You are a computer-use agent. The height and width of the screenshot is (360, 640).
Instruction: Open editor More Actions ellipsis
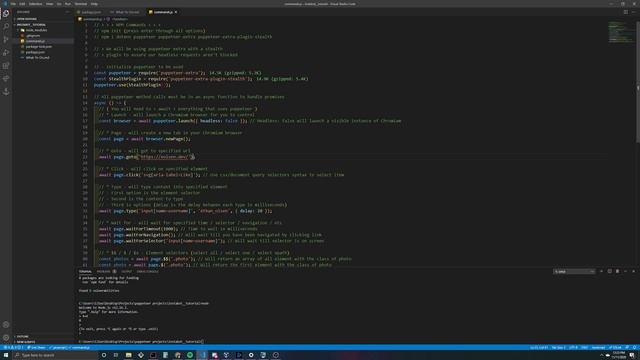633,12
